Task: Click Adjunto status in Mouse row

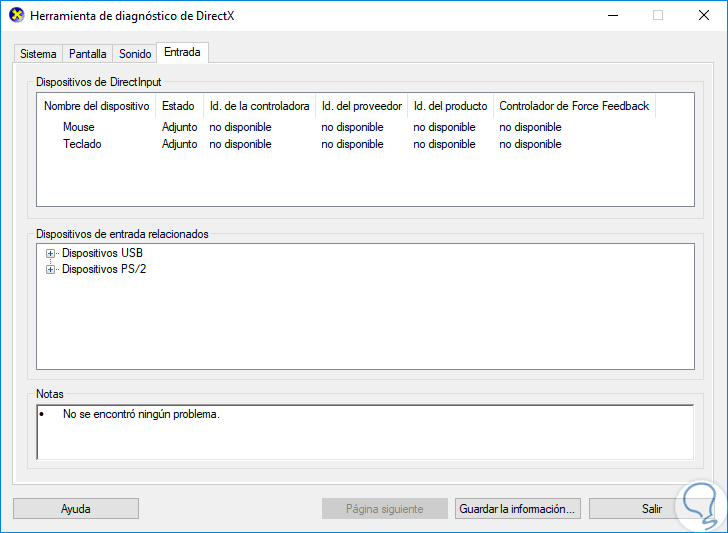Action: (179, 127)
